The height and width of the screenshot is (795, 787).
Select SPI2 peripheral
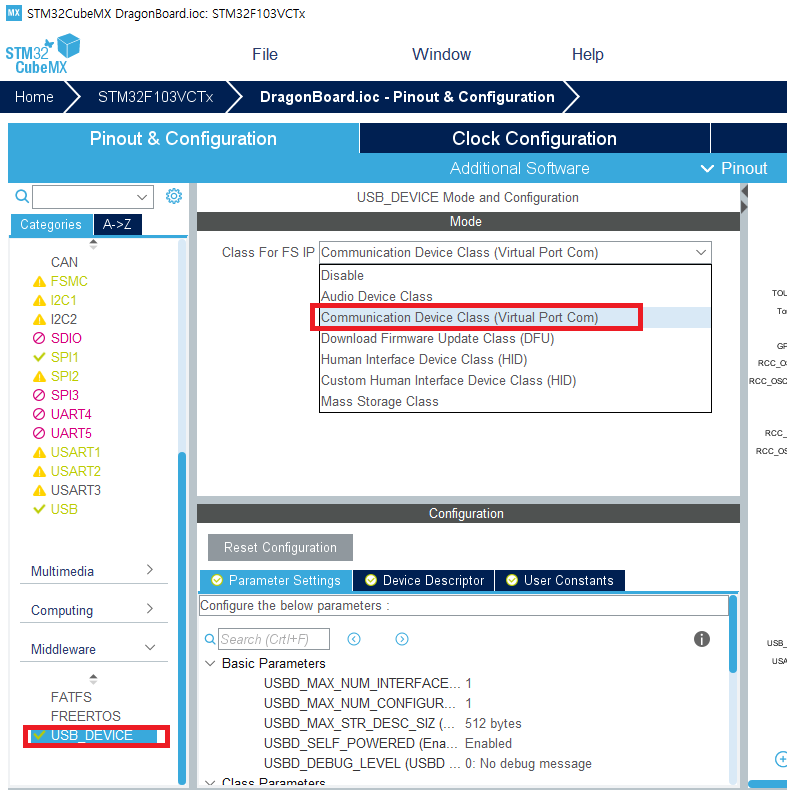point(64,376)
